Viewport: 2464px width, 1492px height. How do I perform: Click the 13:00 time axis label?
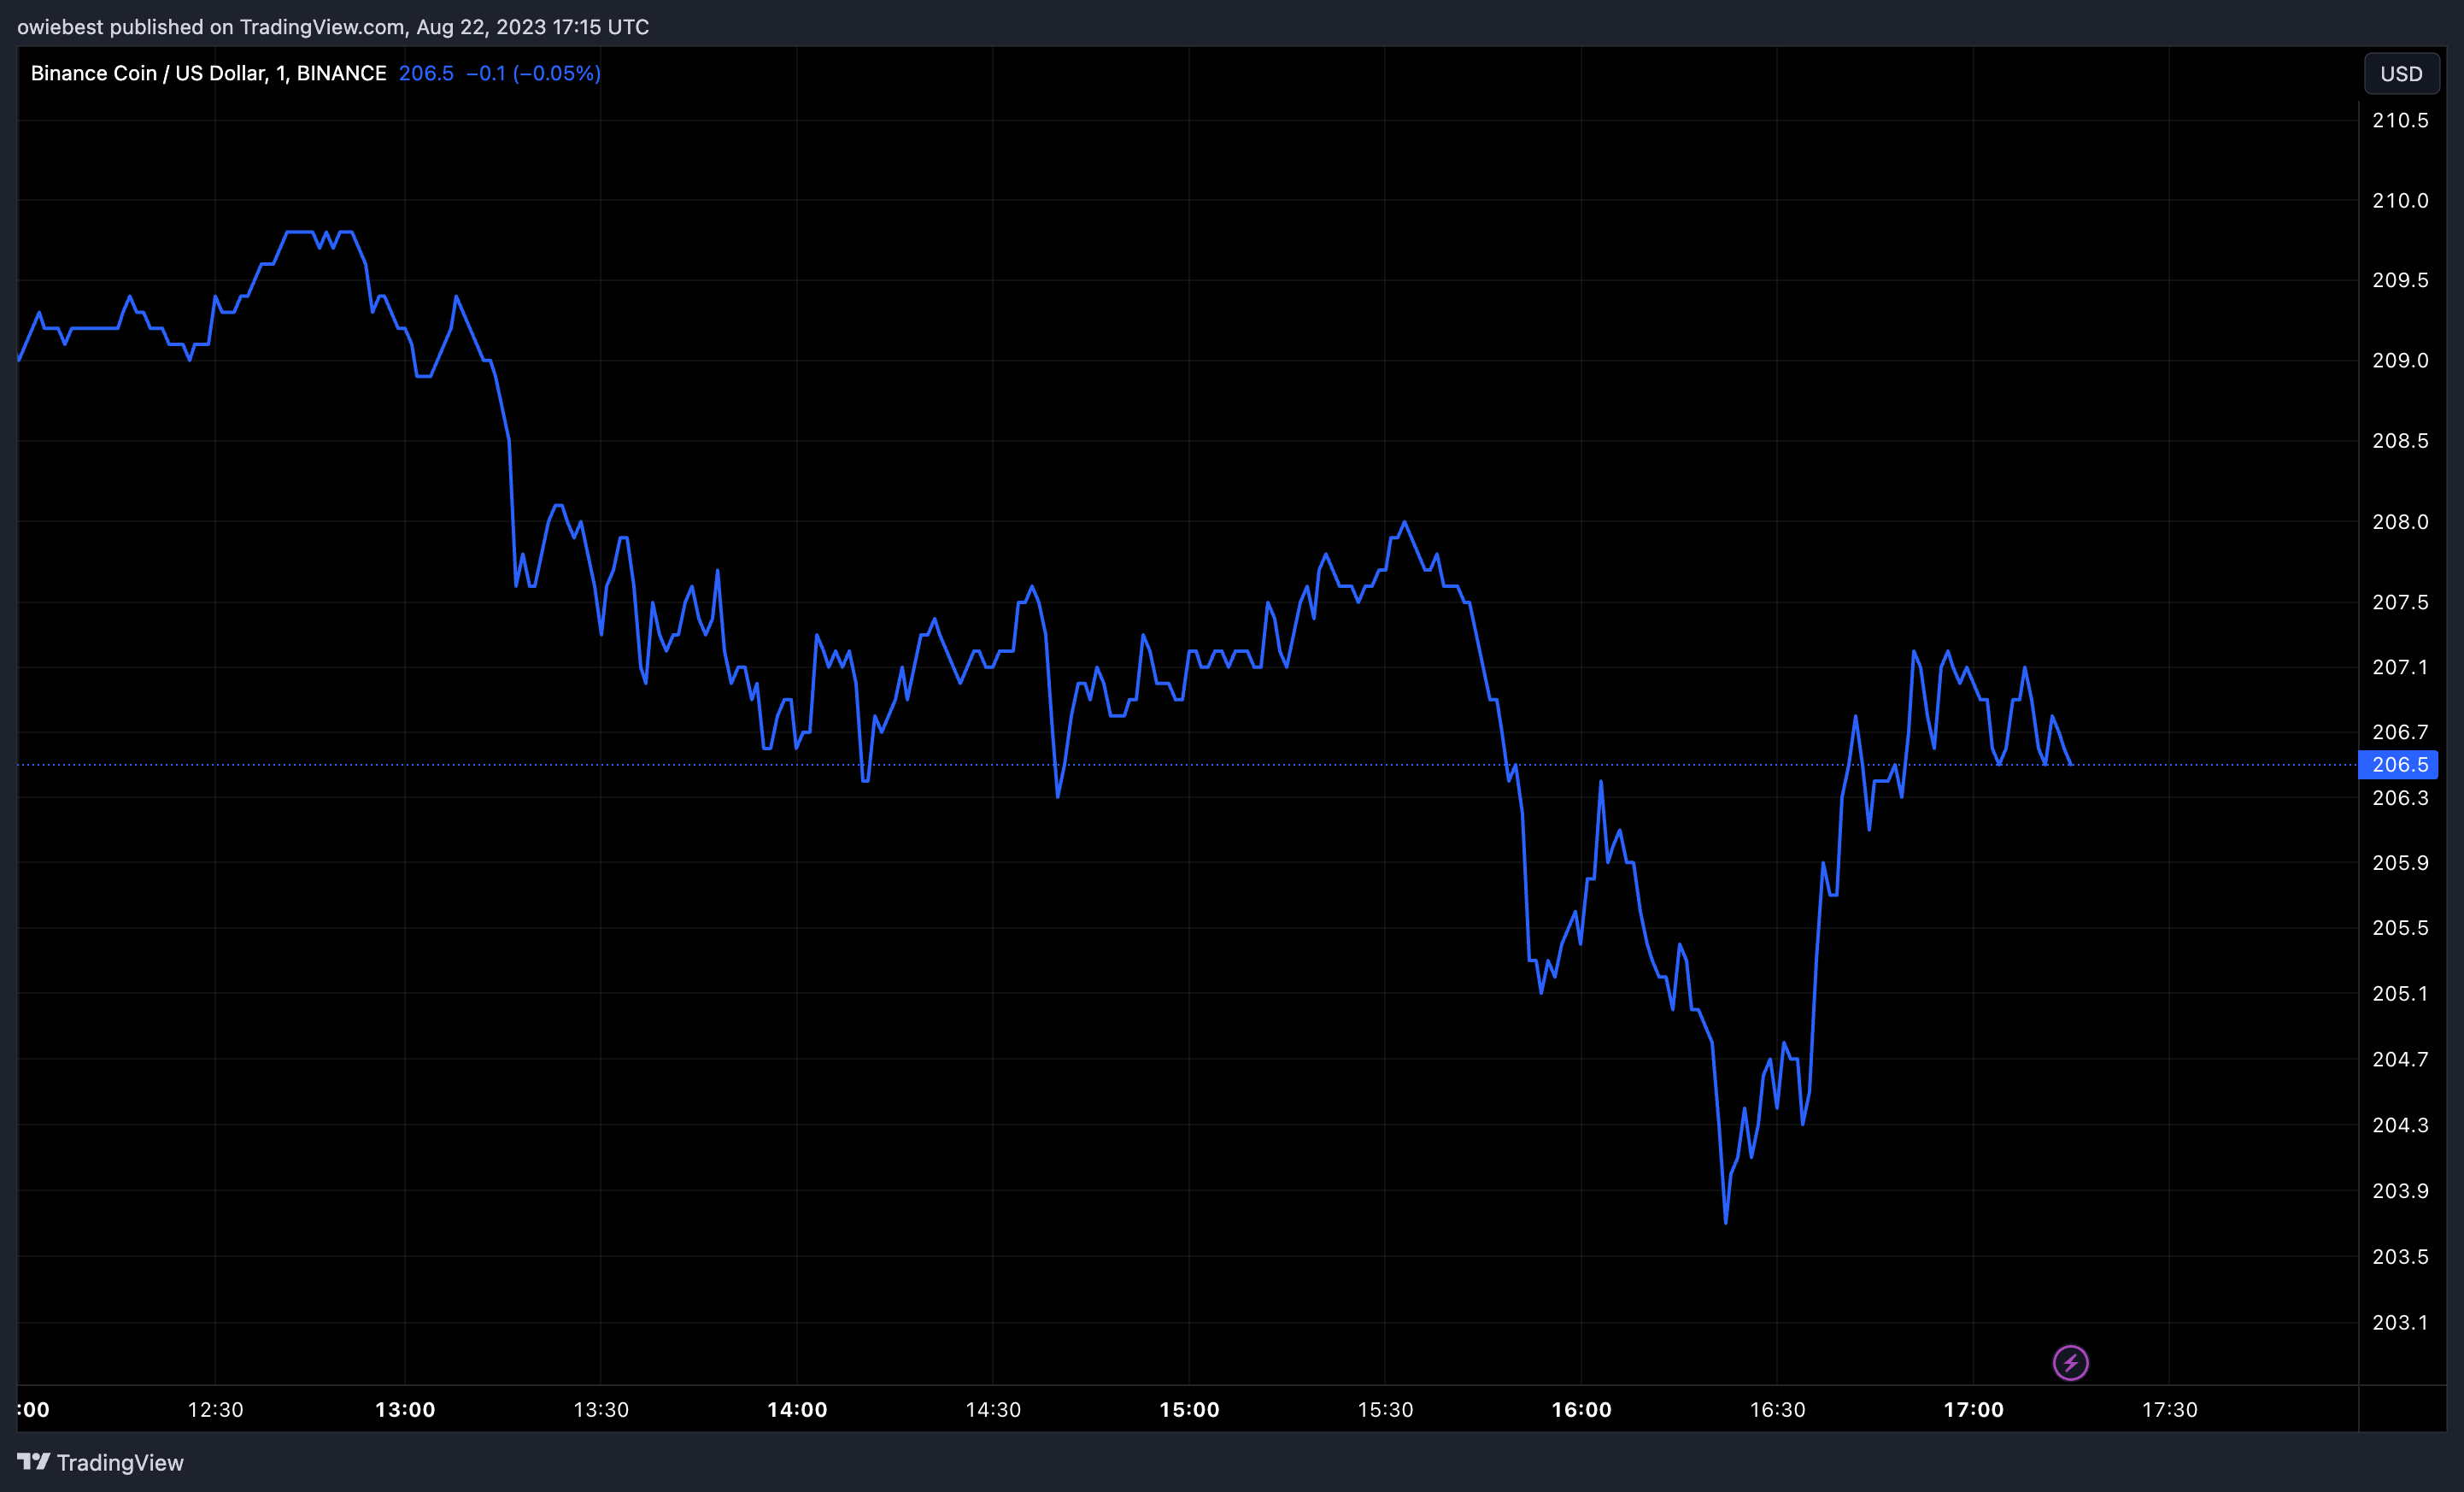[x=405, y=1410]
